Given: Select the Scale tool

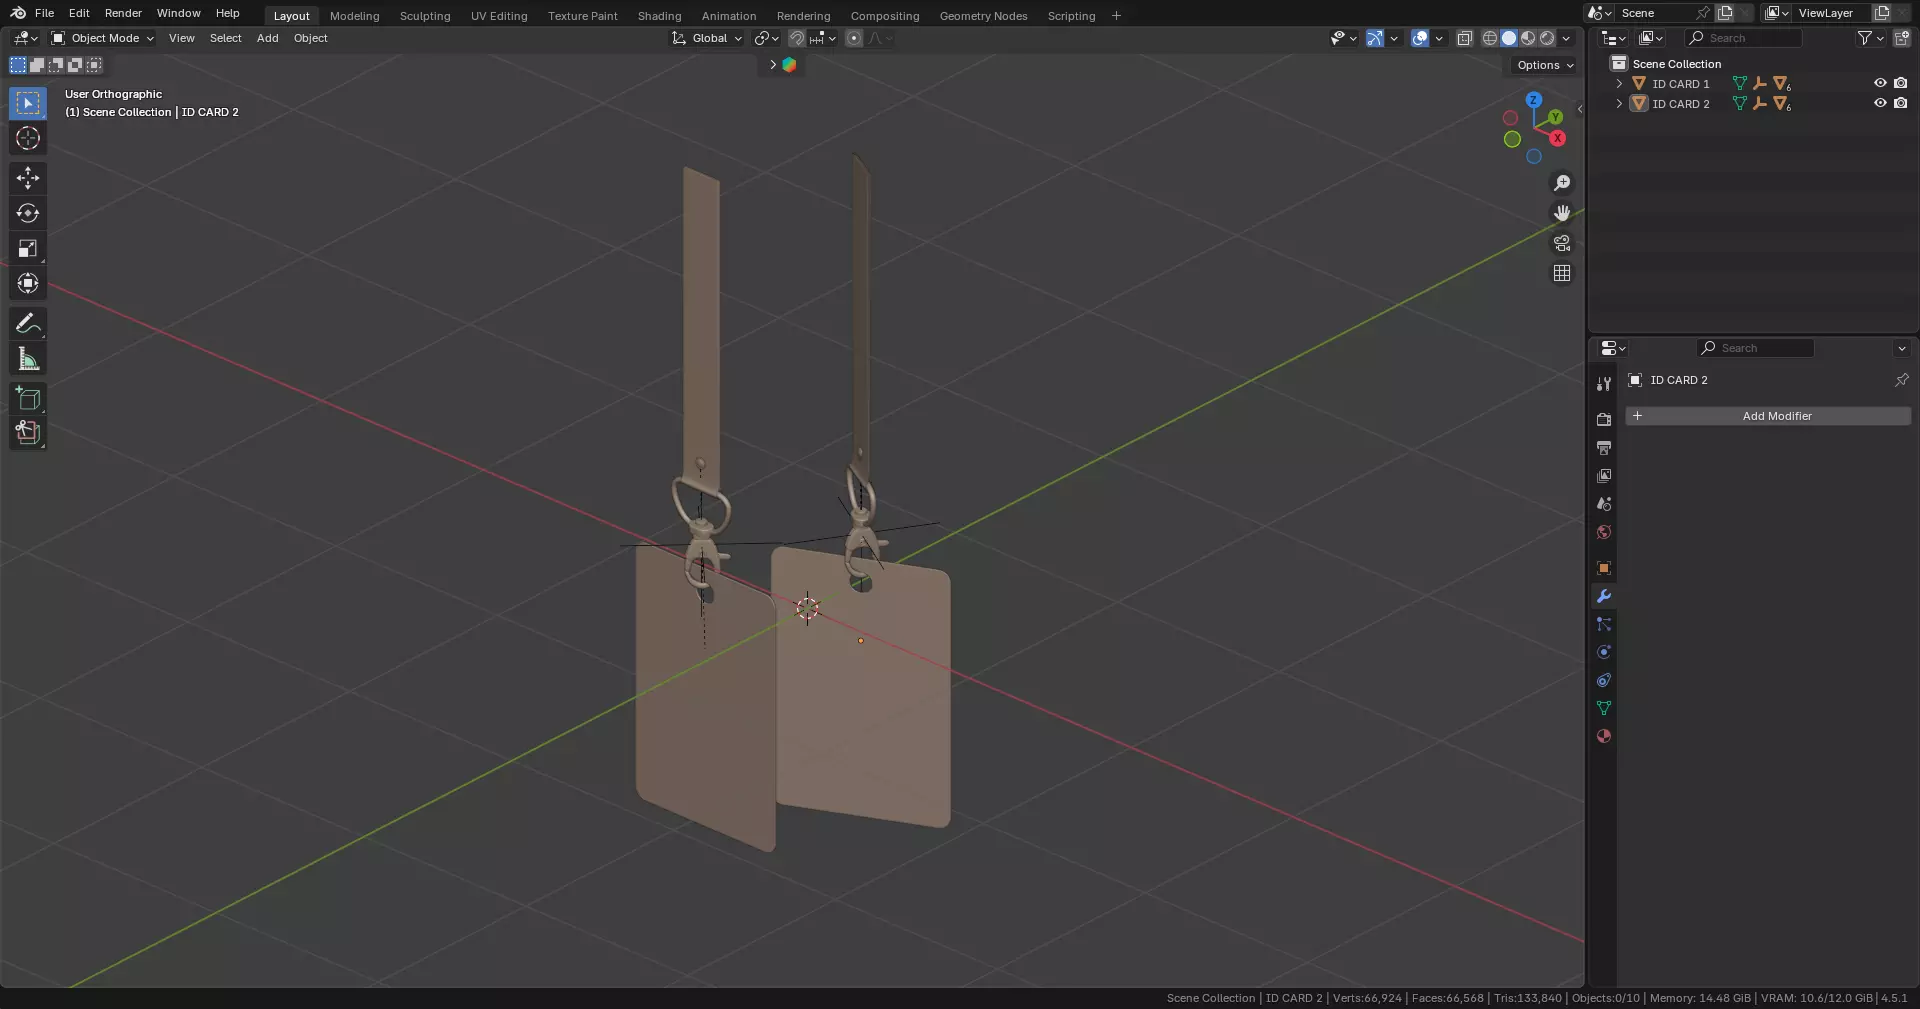Looking at the screenshot, I should [x=28, y=248].
